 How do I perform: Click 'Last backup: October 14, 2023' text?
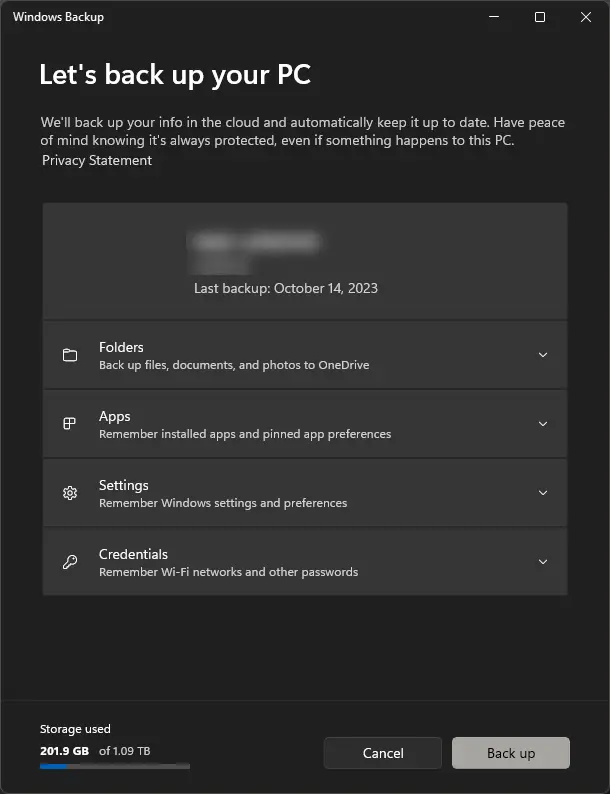286,289
